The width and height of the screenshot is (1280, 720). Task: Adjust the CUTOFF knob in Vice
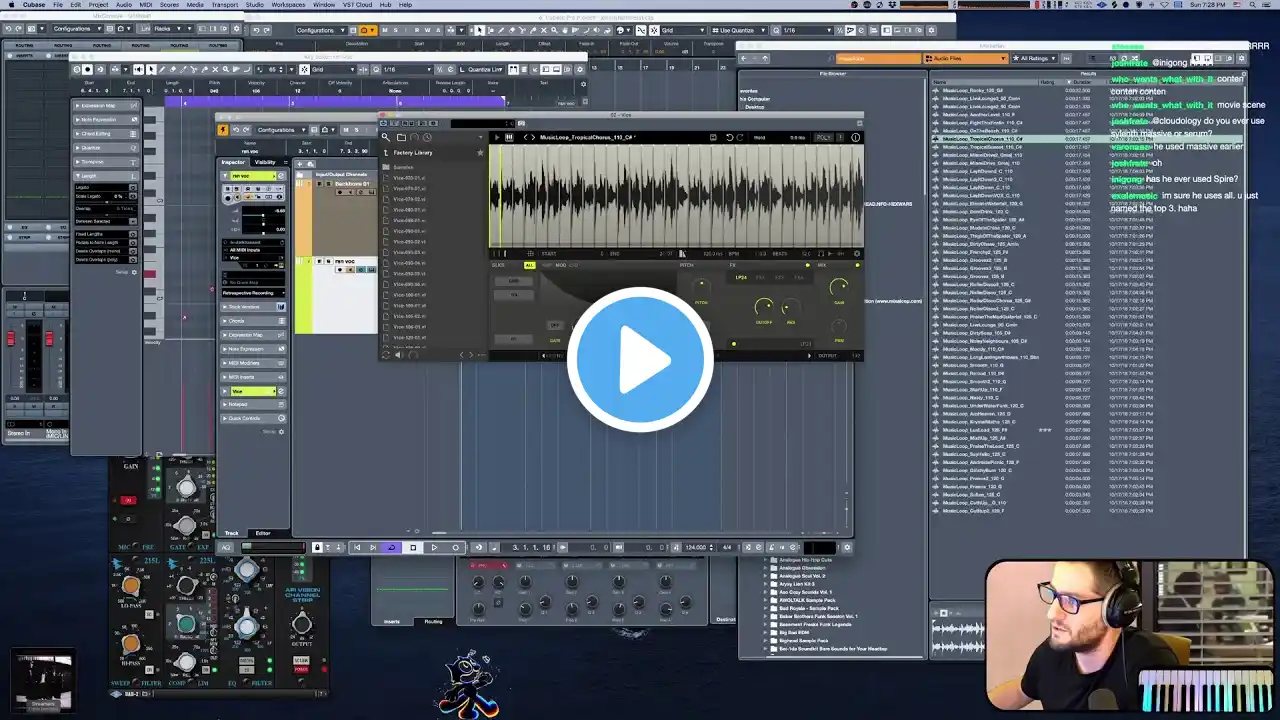[764, 306]
